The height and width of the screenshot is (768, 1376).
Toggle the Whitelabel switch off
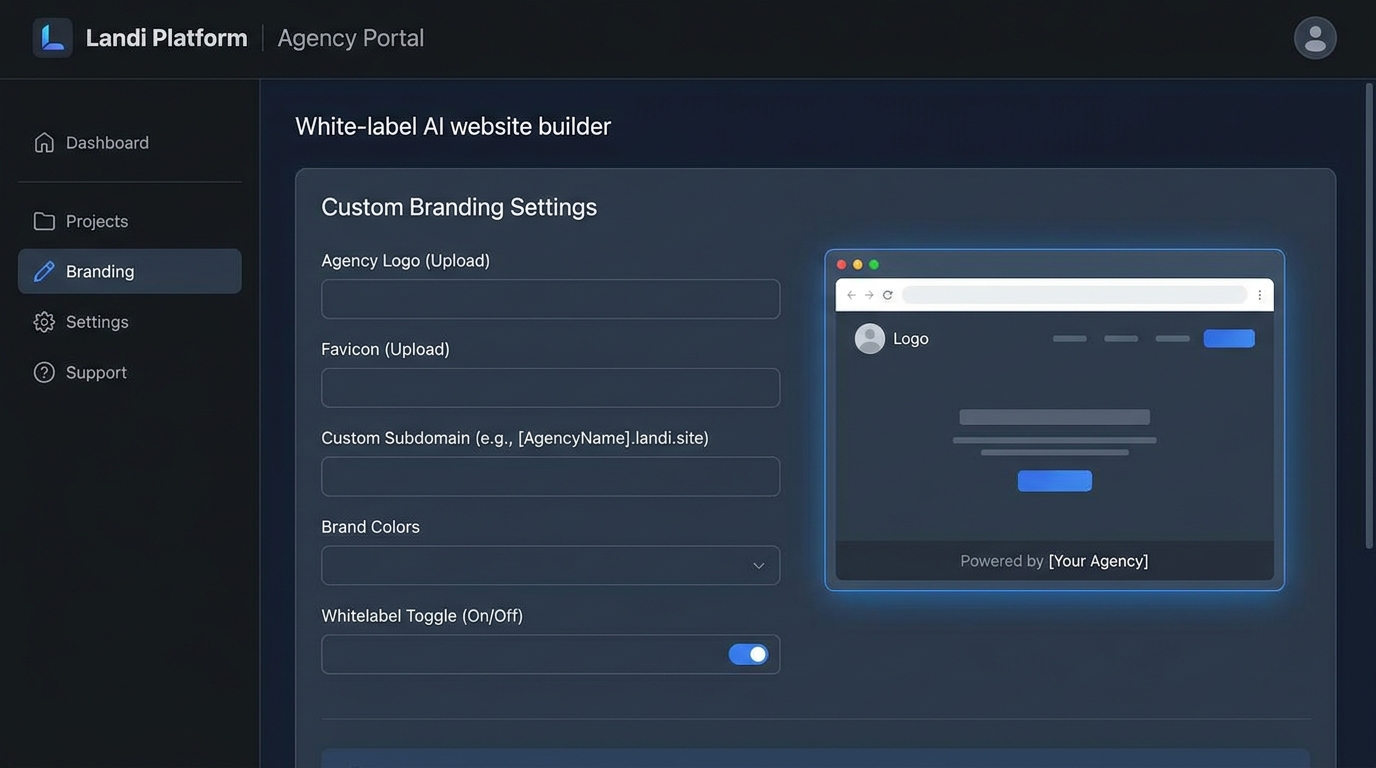(748, 654)
